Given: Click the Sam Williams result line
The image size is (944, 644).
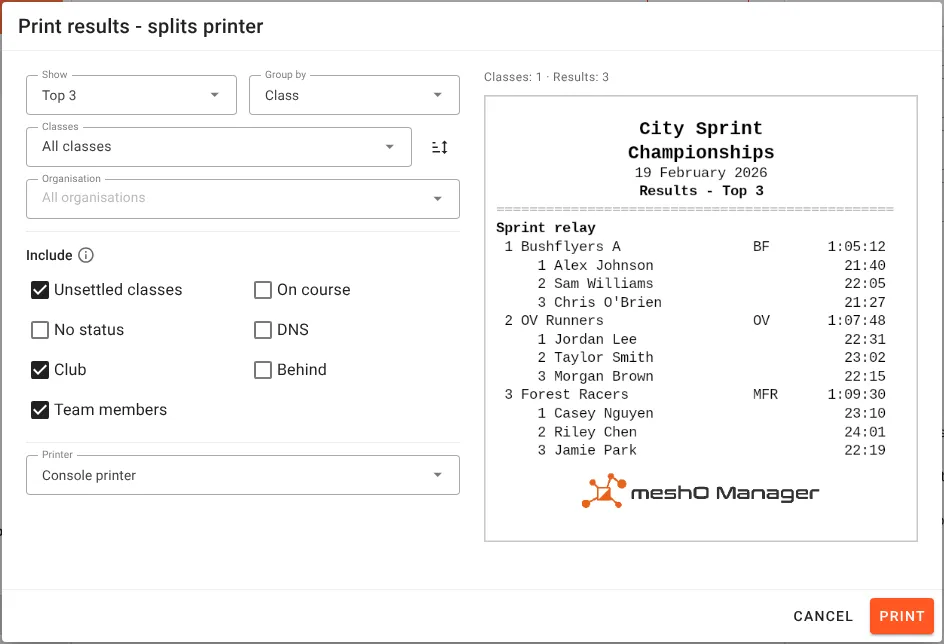Looking at the screenshot, I should click(712, 283).
